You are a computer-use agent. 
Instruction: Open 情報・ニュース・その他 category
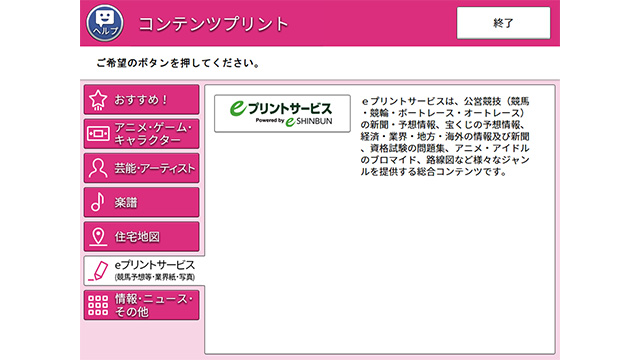(142, 305)
